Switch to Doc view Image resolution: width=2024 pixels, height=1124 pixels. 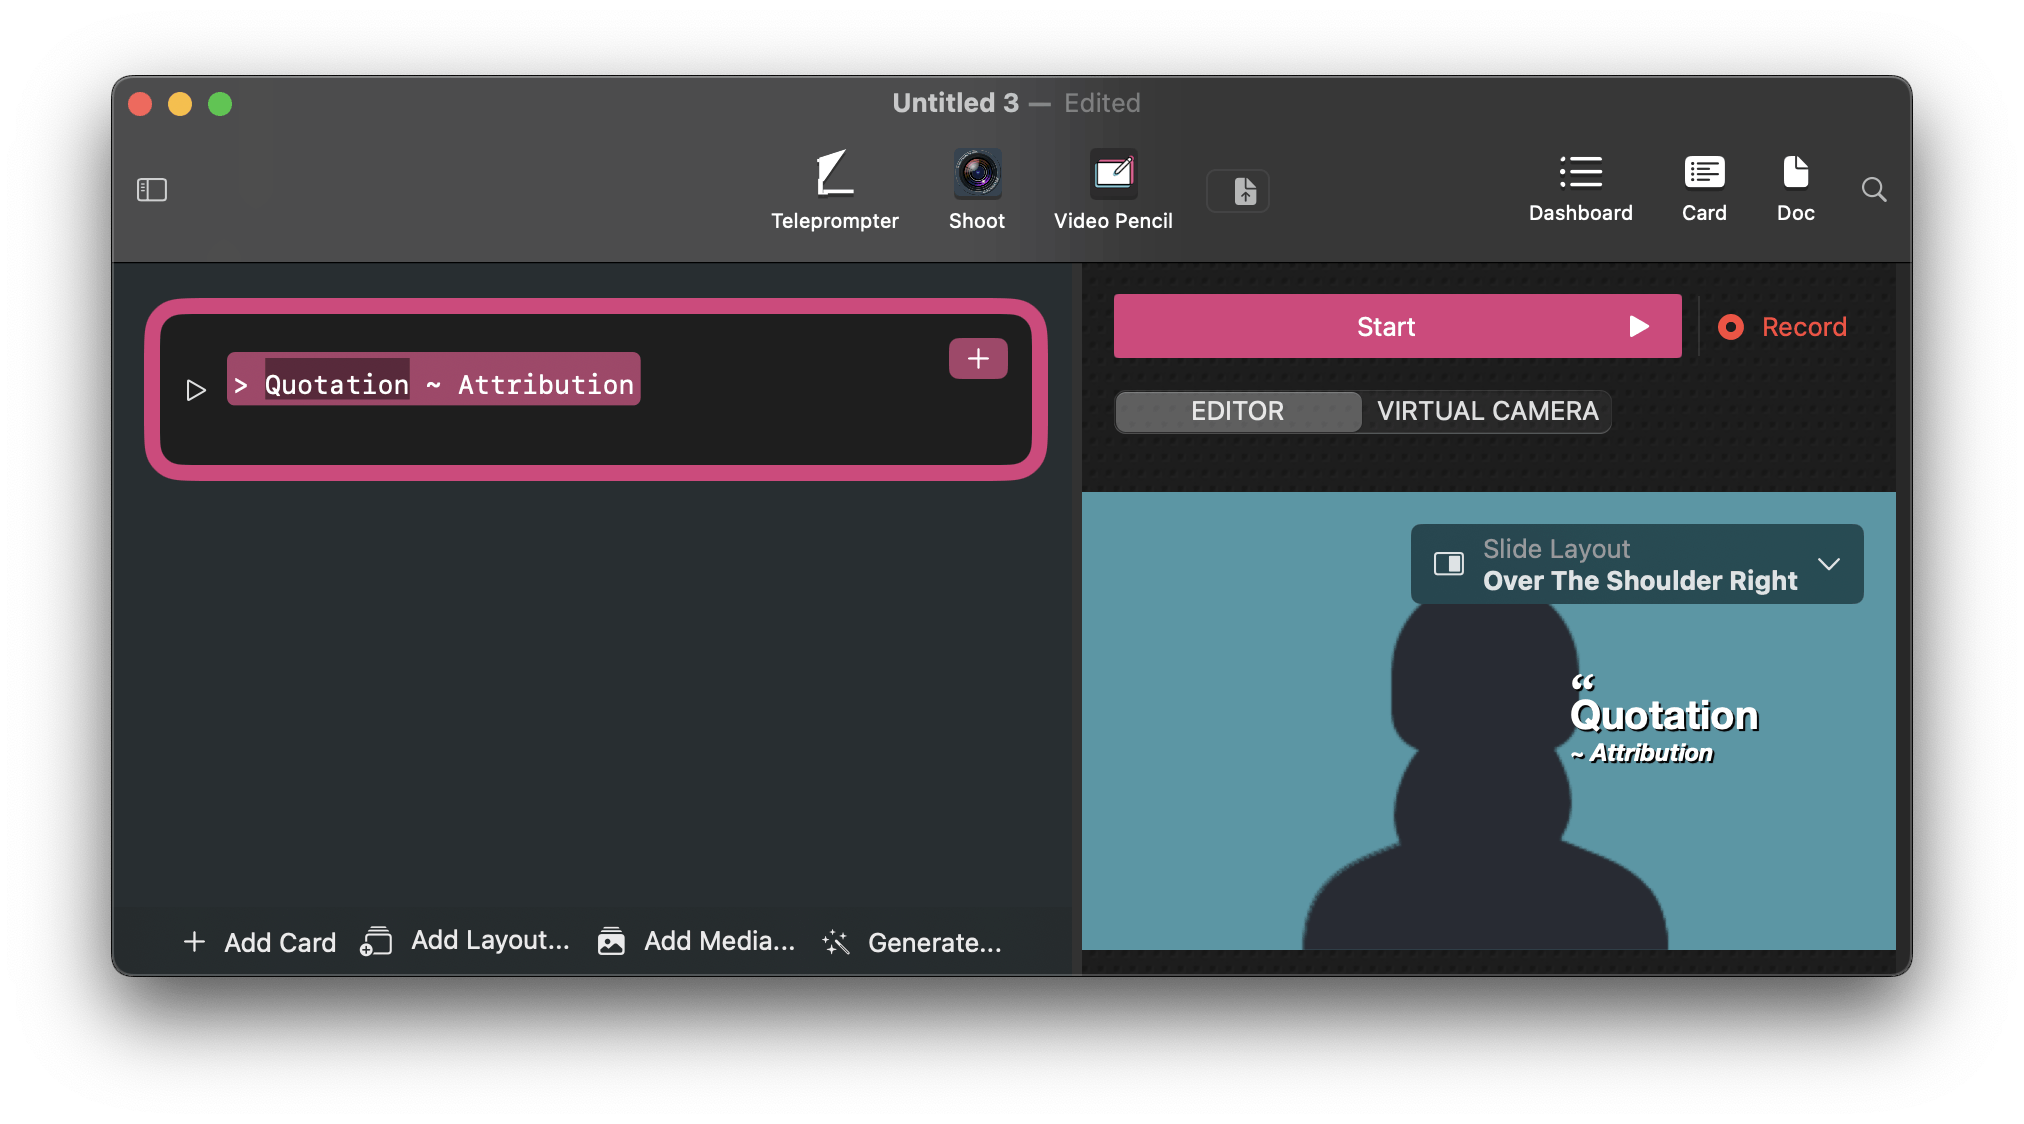pos(1795,189)
